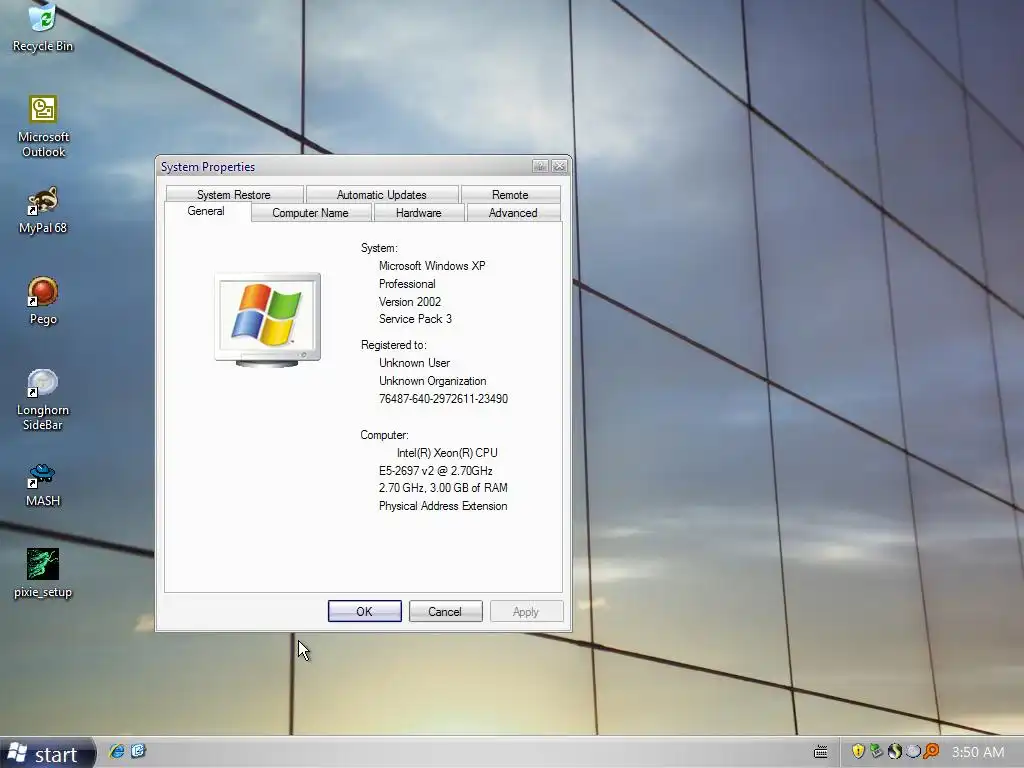Select the Microsoft Outlook desktop icon
This screenshot has width=1024, height=768.
coord(43,126)
